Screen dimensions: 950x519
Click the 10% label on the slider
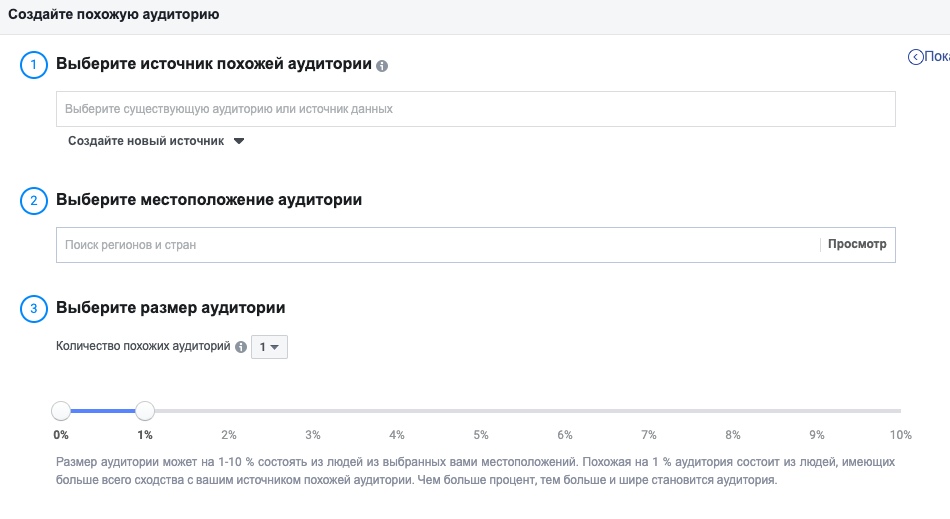(900, 435)
